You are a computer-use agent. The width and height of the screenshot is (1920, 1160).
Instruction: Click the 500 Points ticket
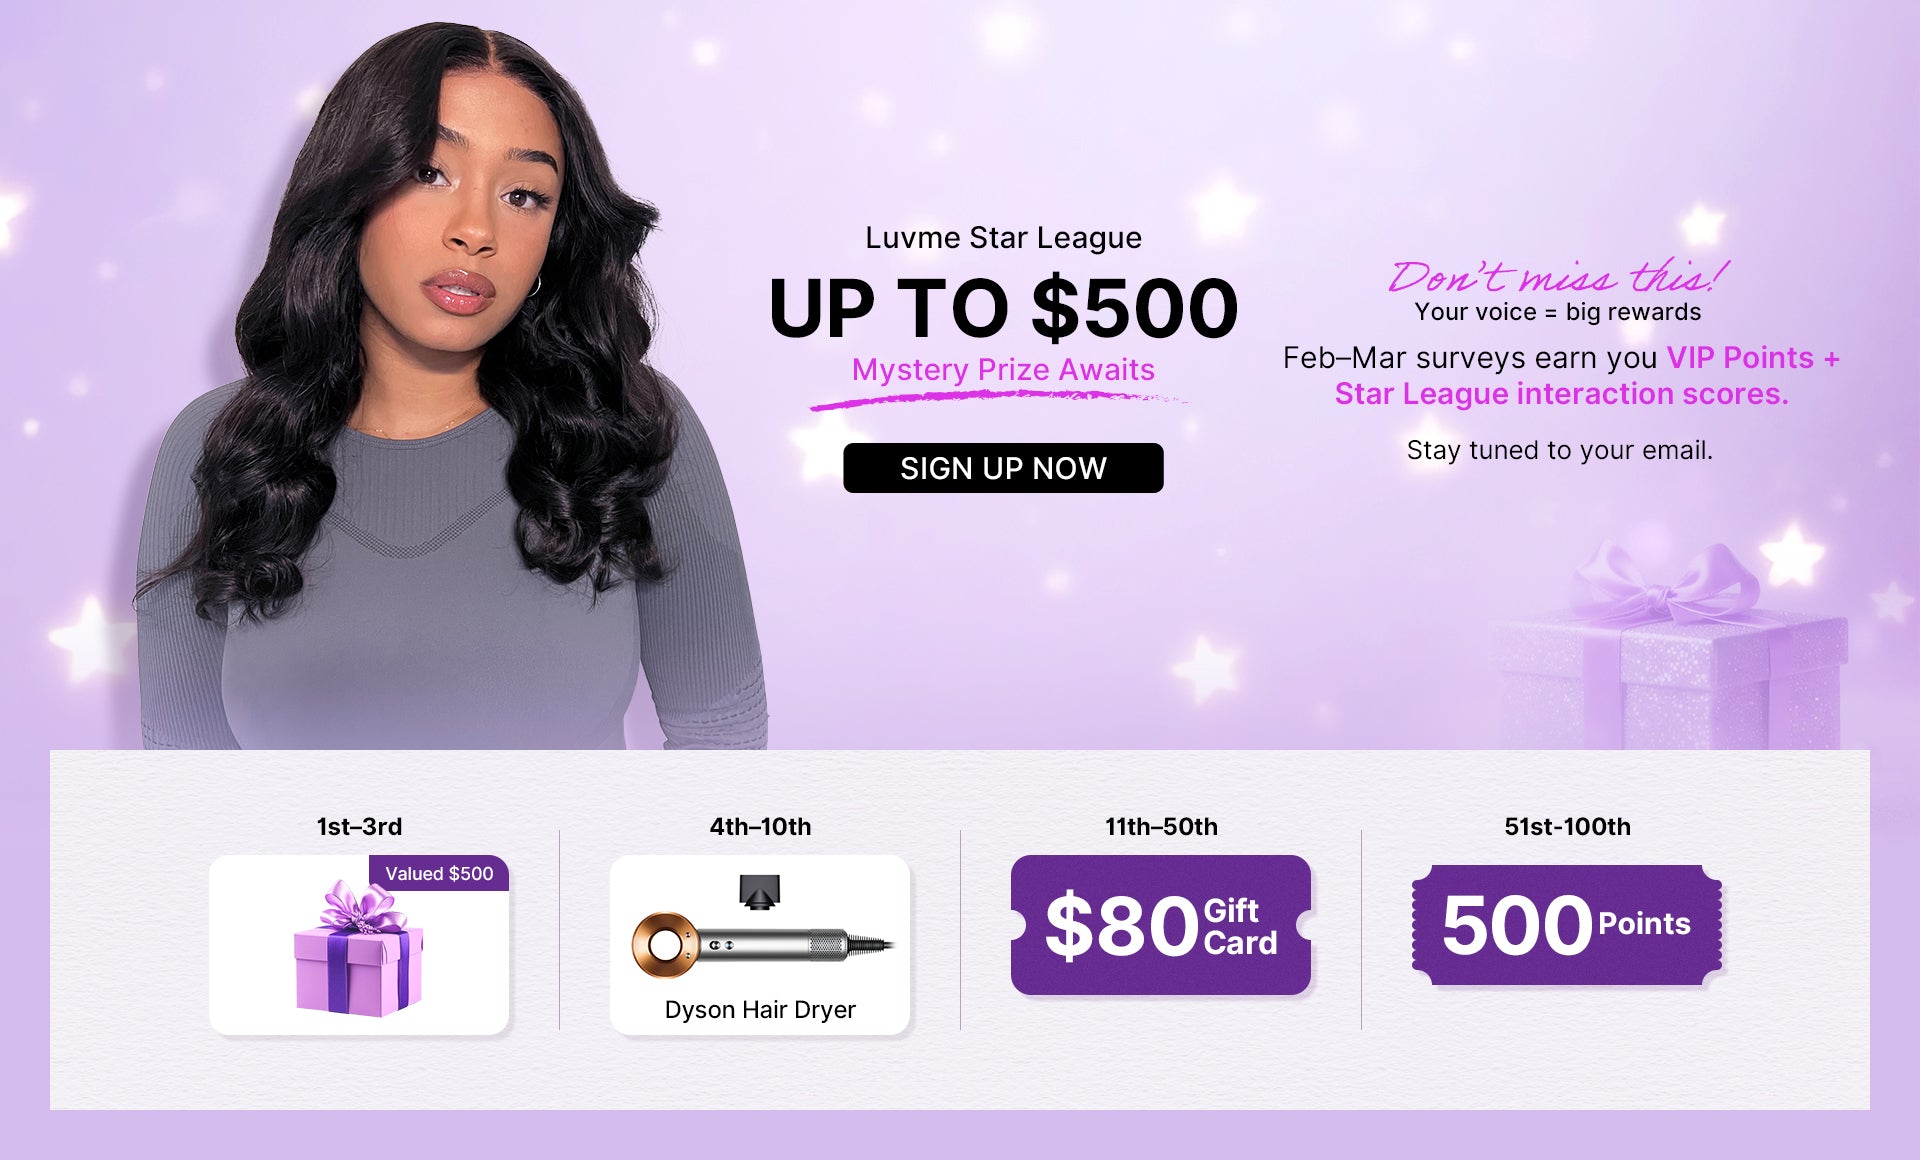[x=1567, y=925]
